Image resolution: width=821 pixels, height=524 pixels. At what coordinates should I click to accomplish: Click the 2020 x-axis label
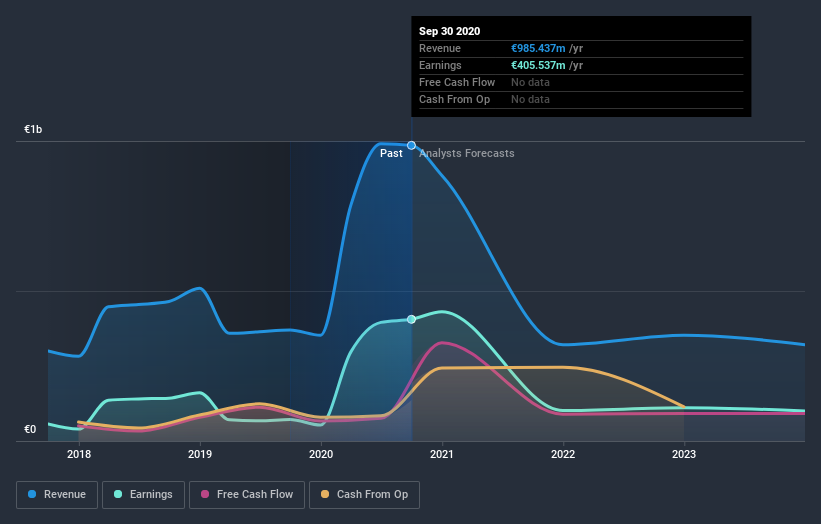321,454
